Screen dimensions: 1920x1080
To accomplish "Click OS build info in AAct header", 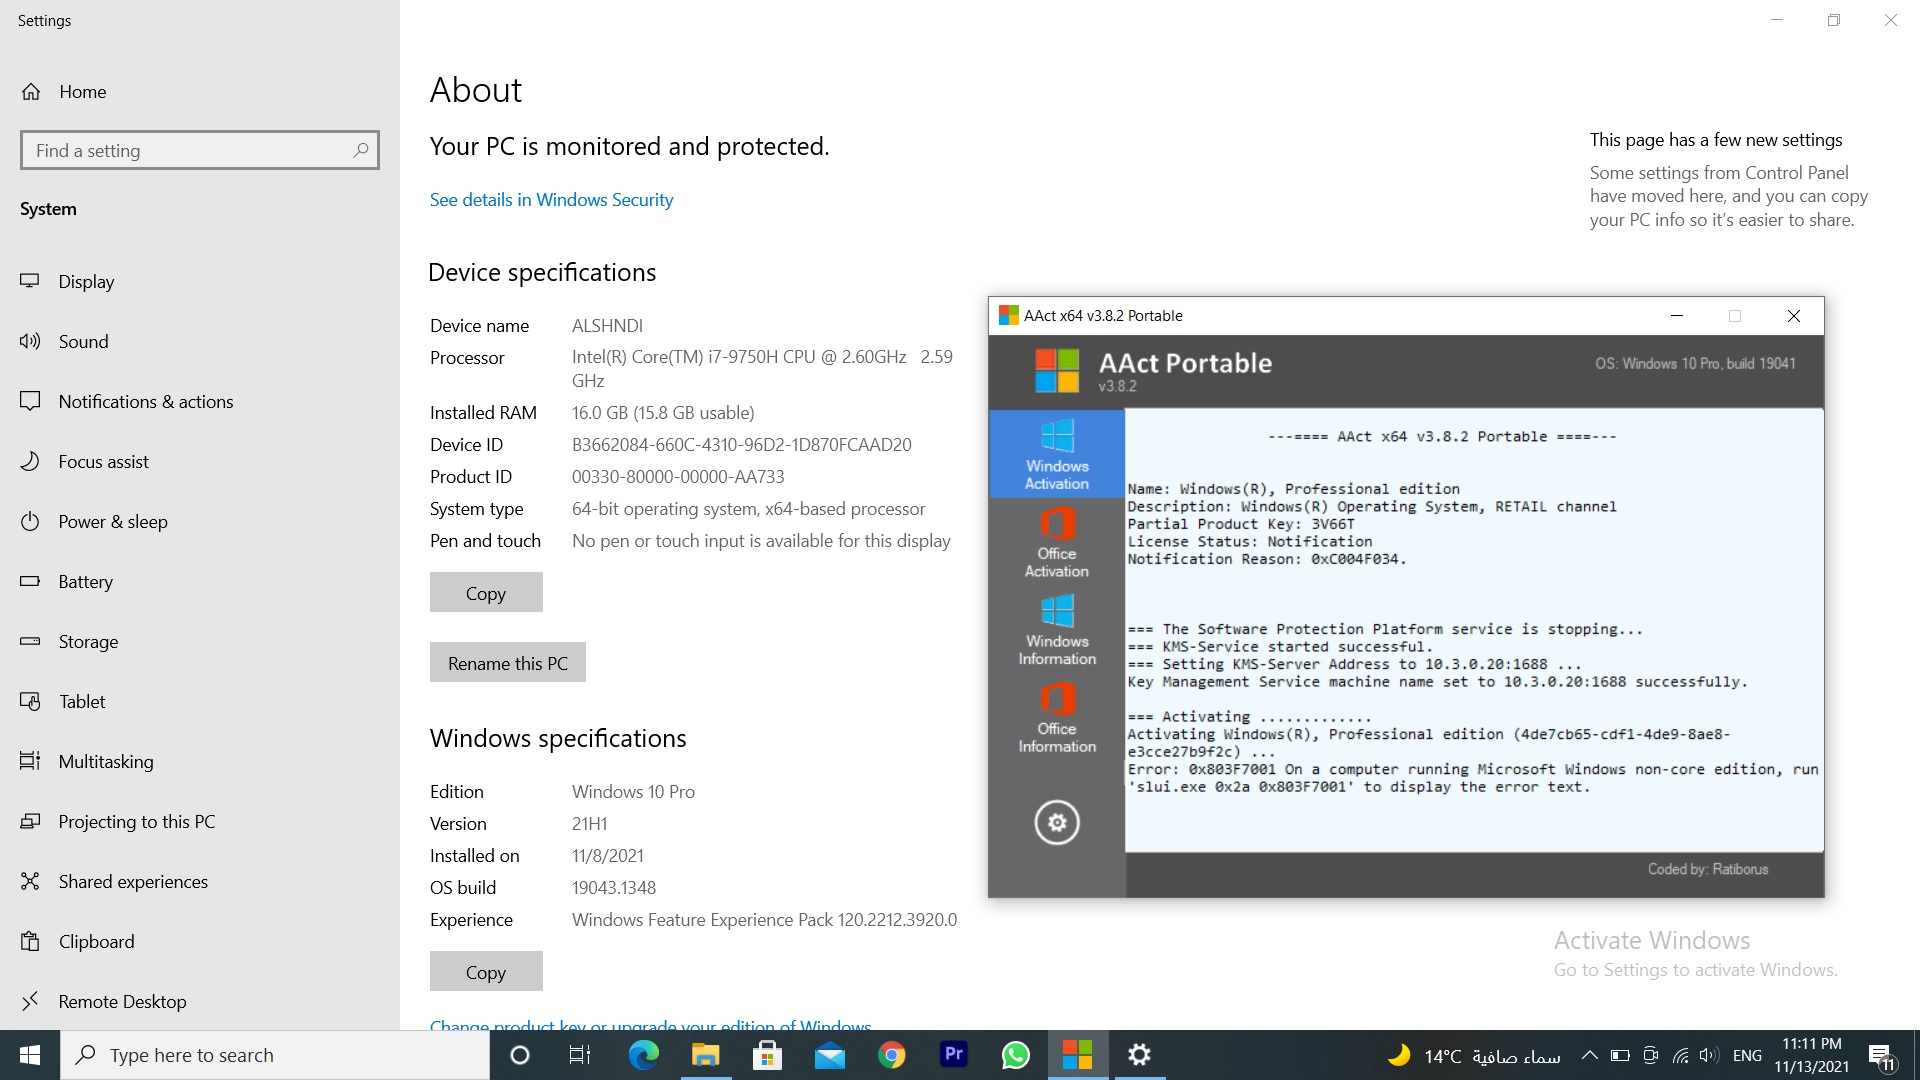I will [x=1695, y=363].
